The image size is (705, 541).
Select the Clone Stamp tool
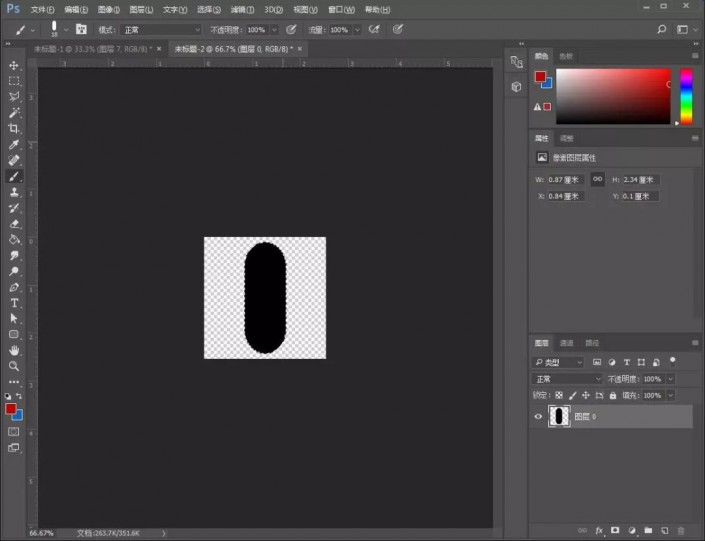(x=14, y=192)
